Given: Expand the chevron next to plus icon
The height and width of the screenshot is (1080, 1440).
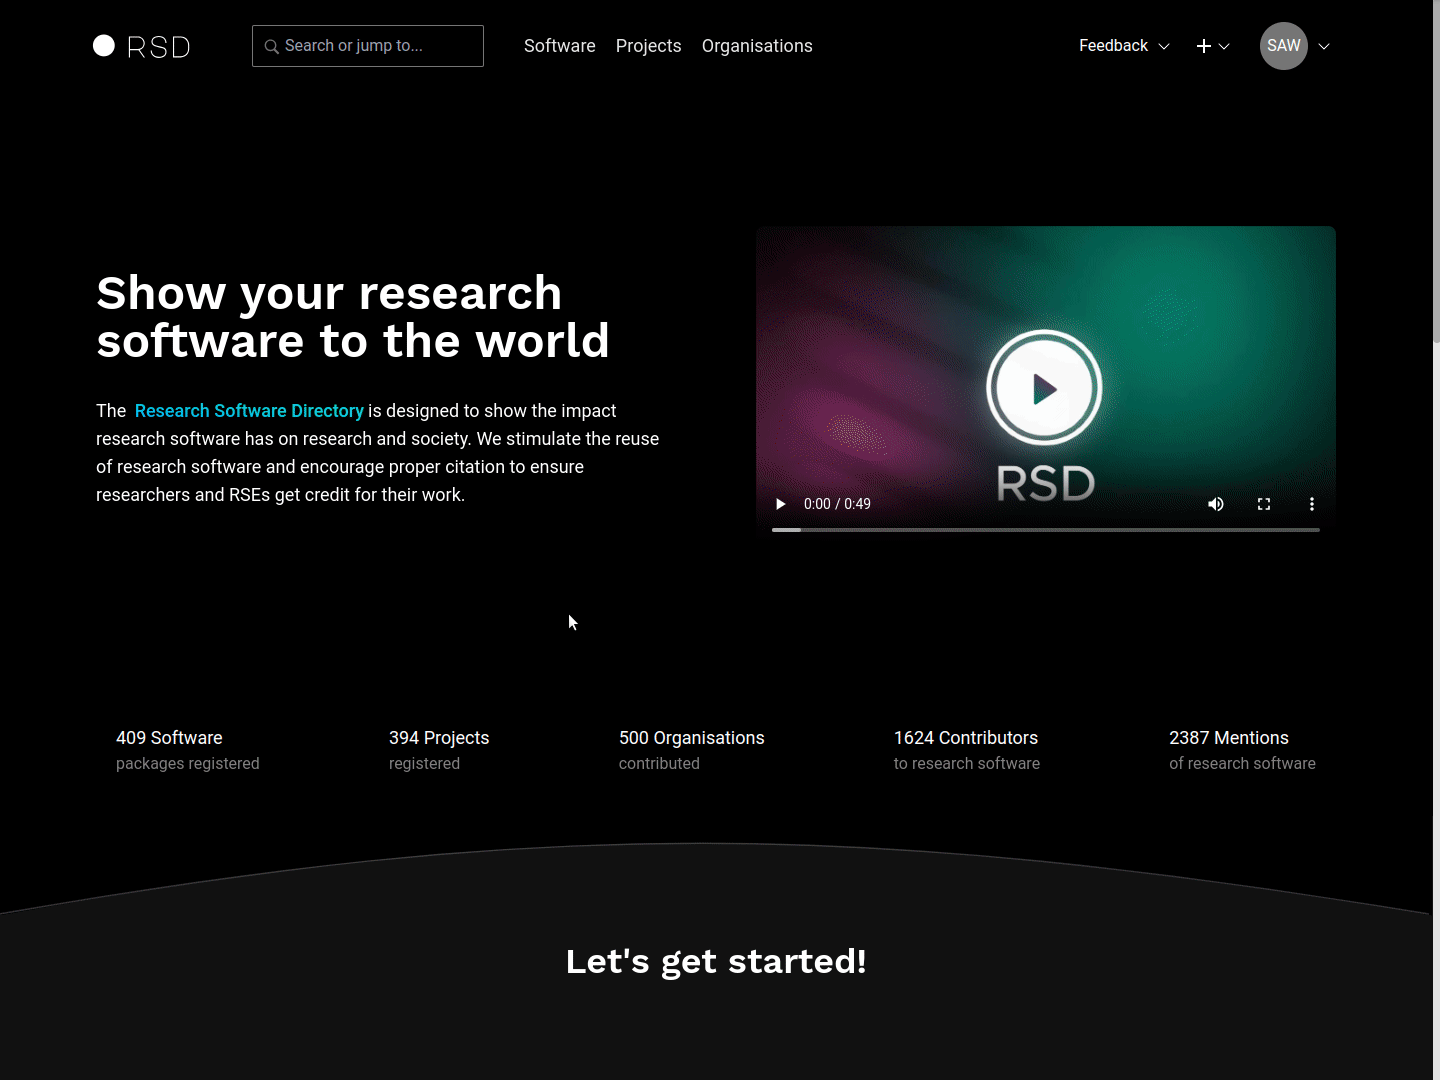Looking at the screenshot, I should (x=1224, y=46).
